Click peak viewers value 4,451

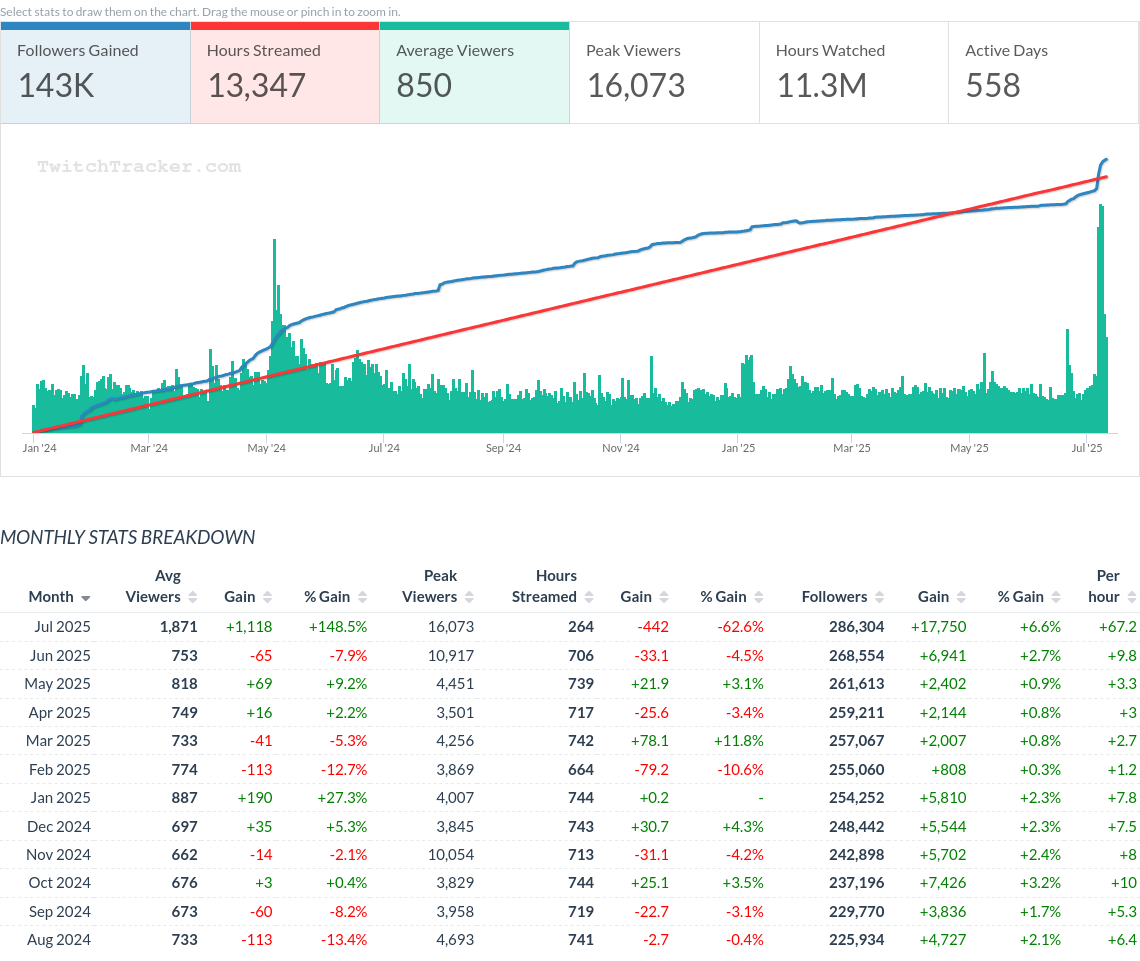tap(455, 684)
